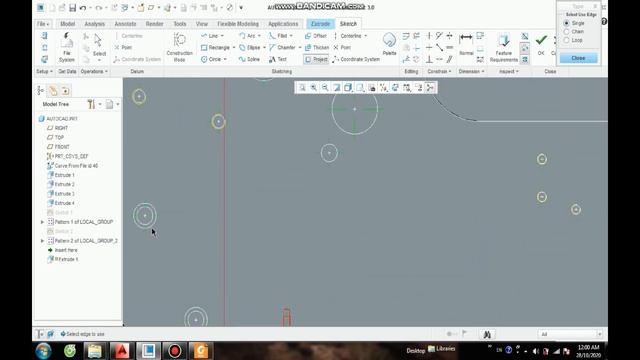Switch to the Analysis tab
This screenshot has height=360, width=640.
coord(95,24)
